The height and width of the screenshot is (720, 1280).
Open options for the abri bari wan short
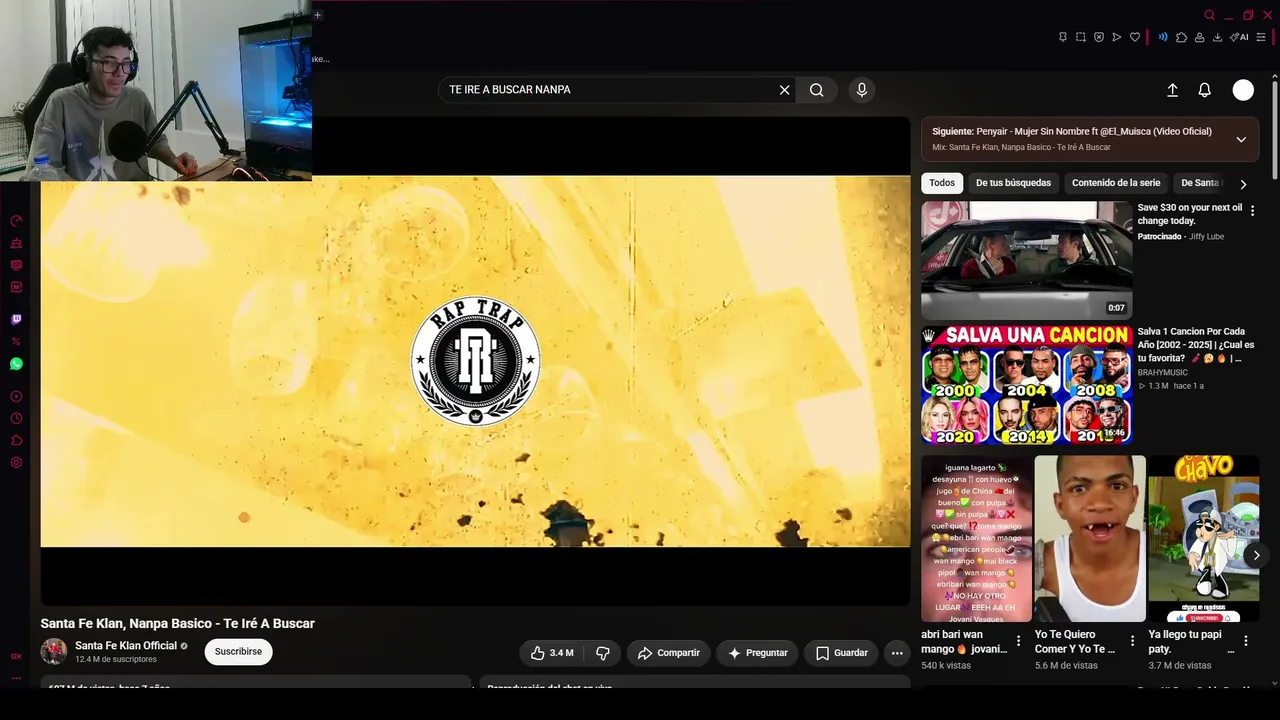1018,641
